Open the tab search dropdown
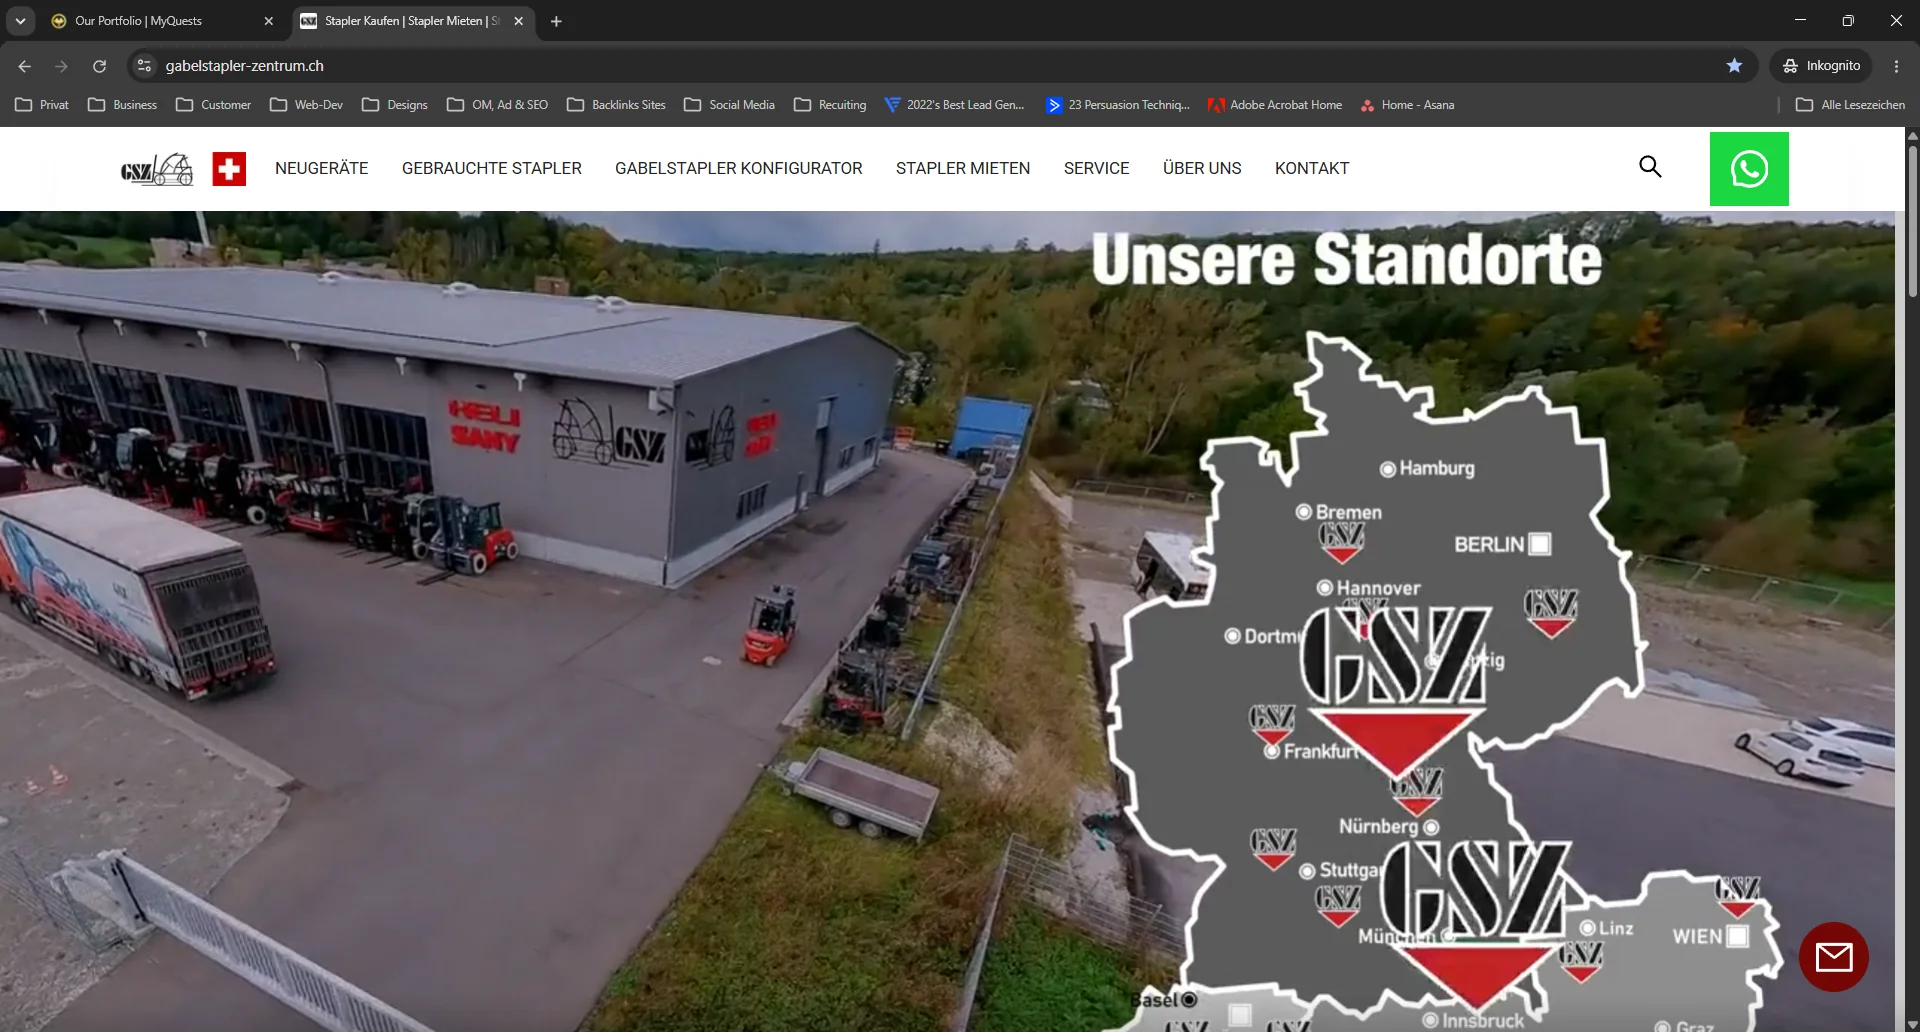This screenshot has width=1920, height=1032. click(x=20, y=21)
